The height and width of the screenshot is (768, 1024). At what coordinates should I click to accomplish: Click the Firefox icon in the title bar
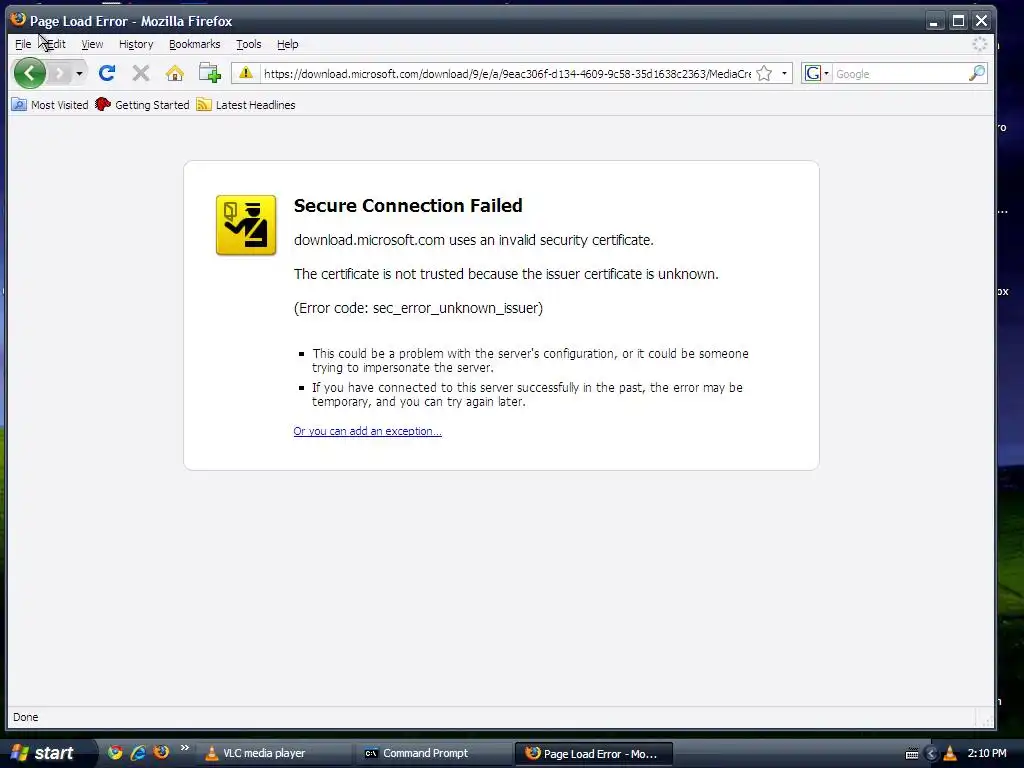(x=18, y=20)
